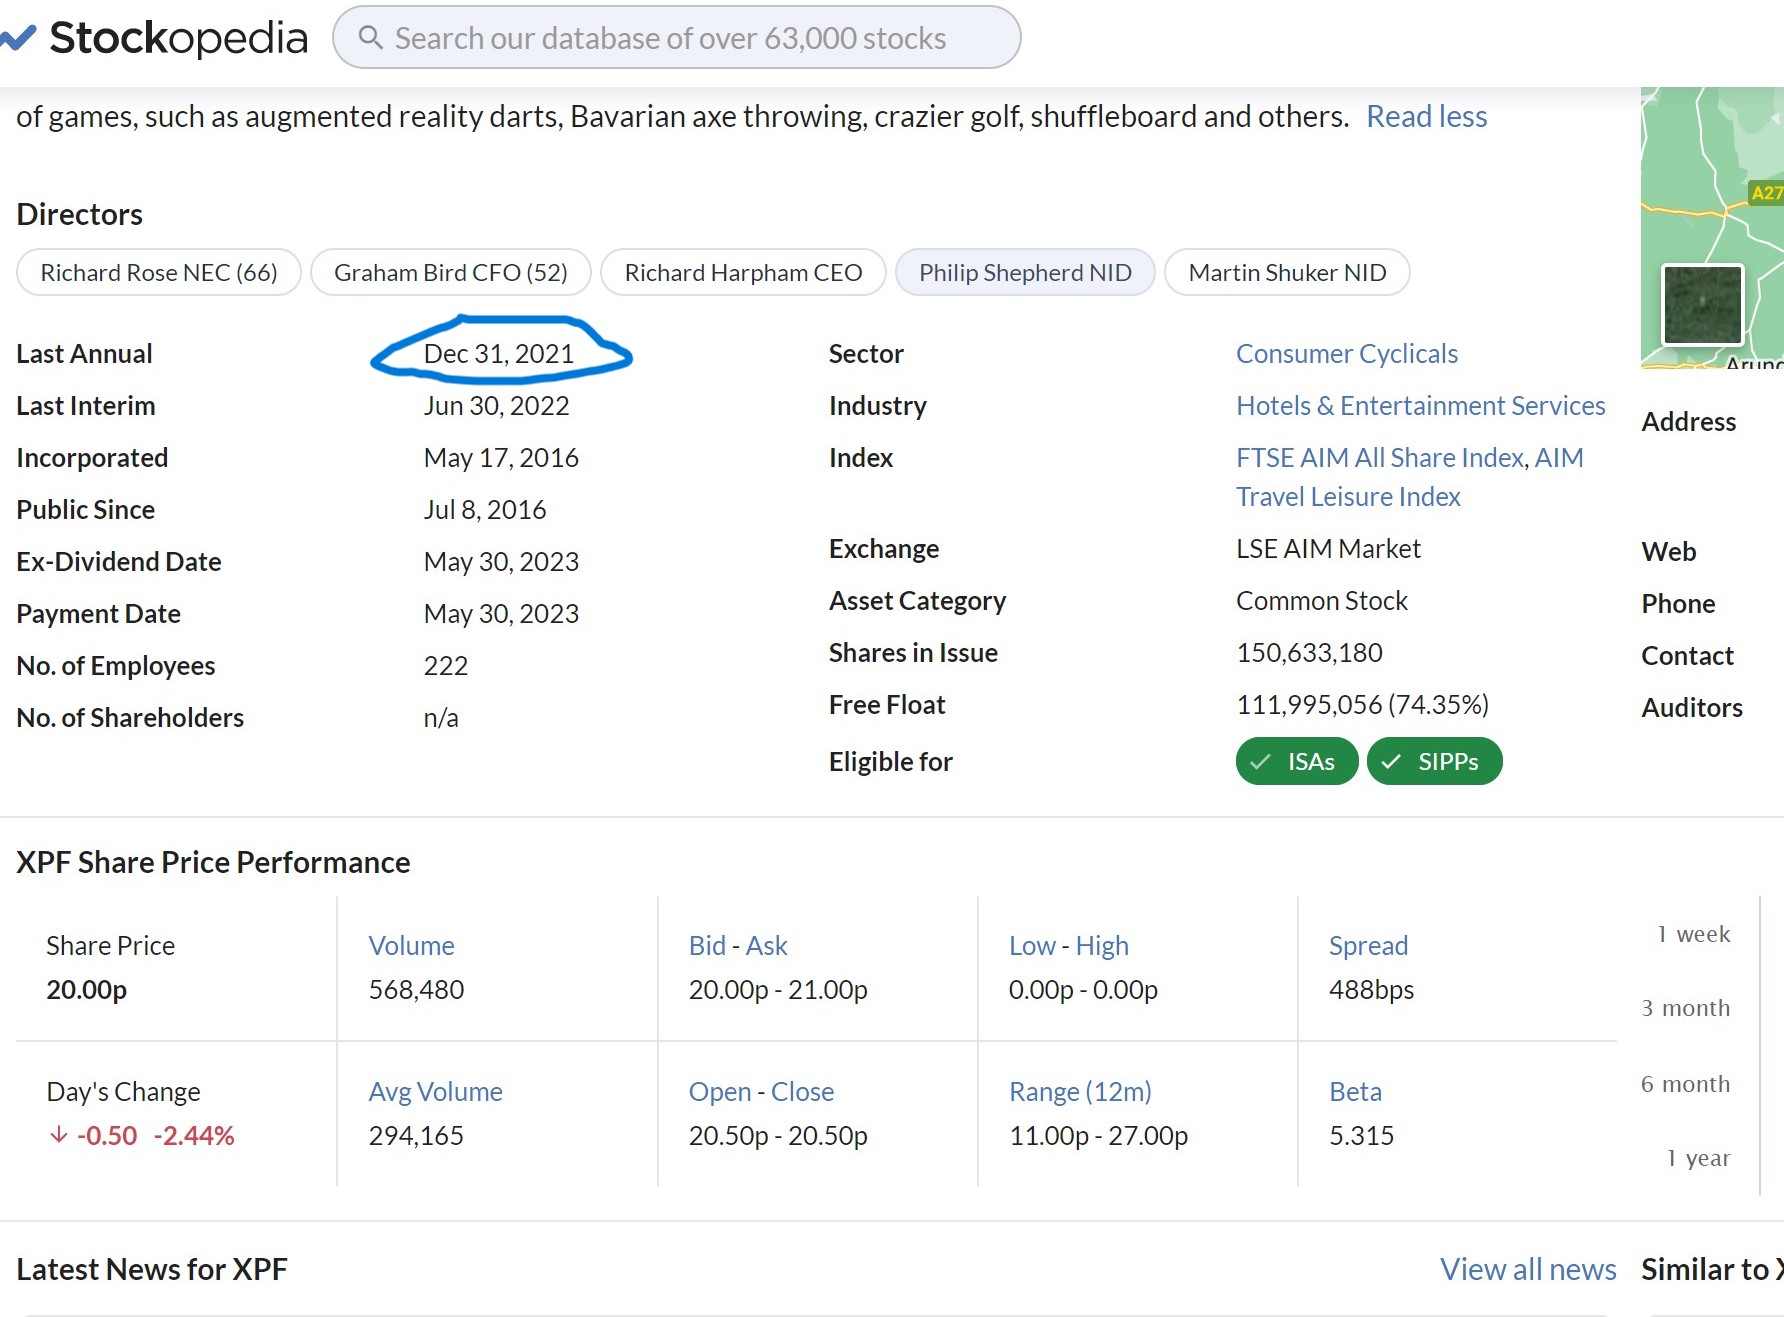The width and height of the screenshot is (1784, 1317).
Task: Click the Spread metric label
Action: point(1368,945)
